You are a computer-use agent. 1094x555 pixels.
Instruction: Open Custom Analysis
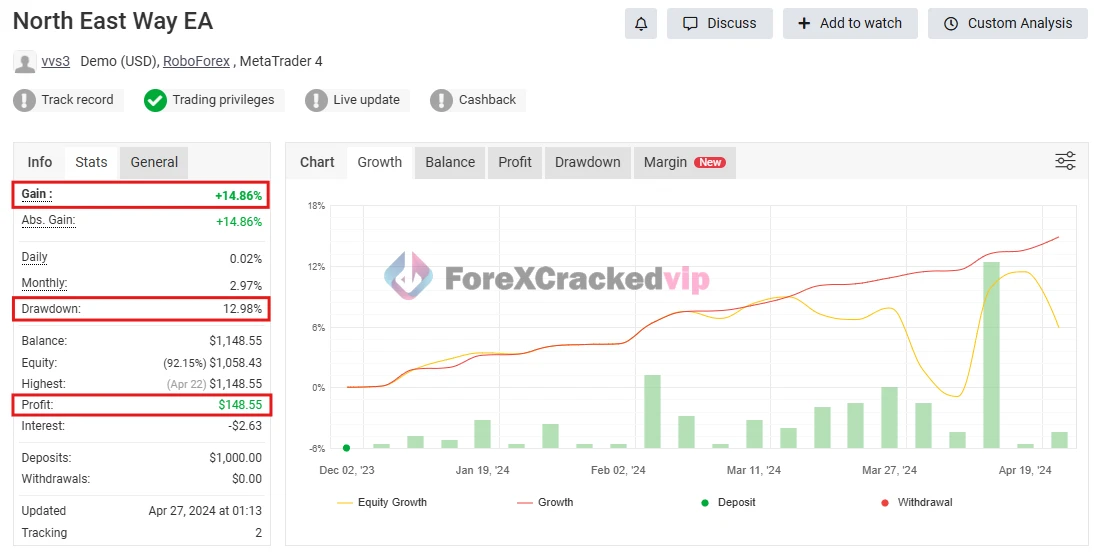click(1007, 23)
